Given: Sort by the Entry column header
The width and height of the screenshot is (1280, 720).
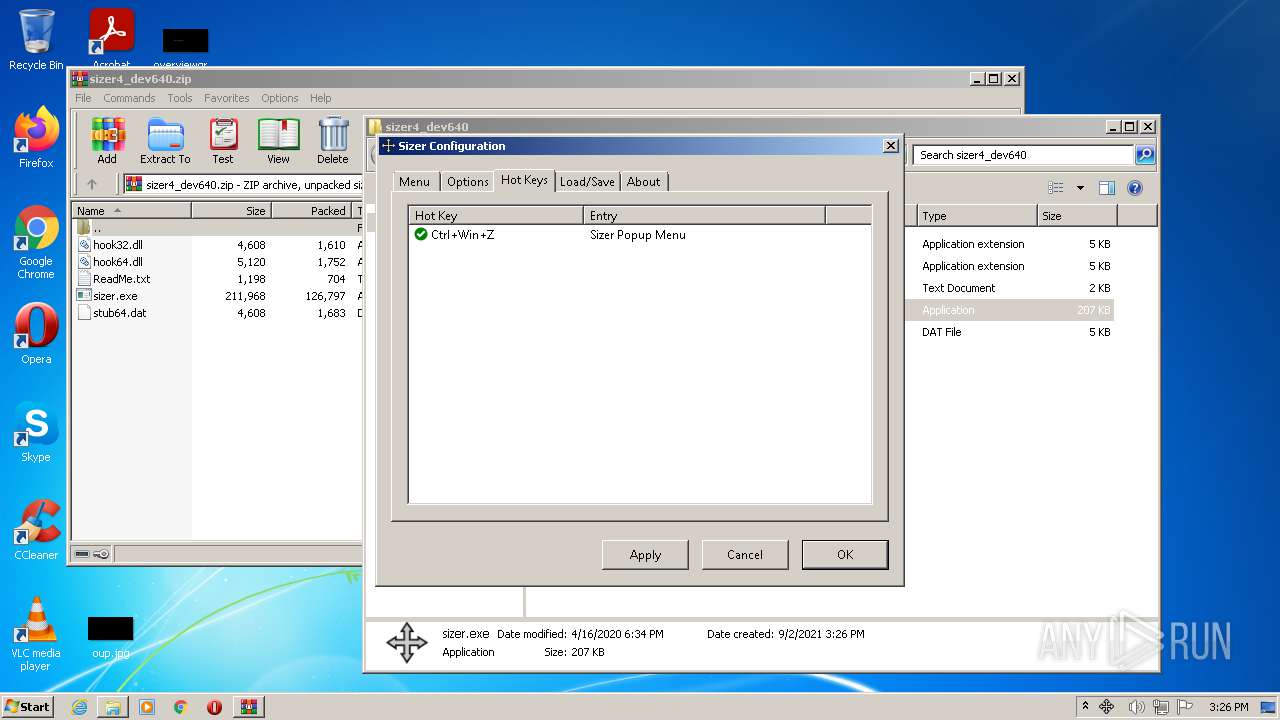Looking at the screenshot, I should click(704, 215).
